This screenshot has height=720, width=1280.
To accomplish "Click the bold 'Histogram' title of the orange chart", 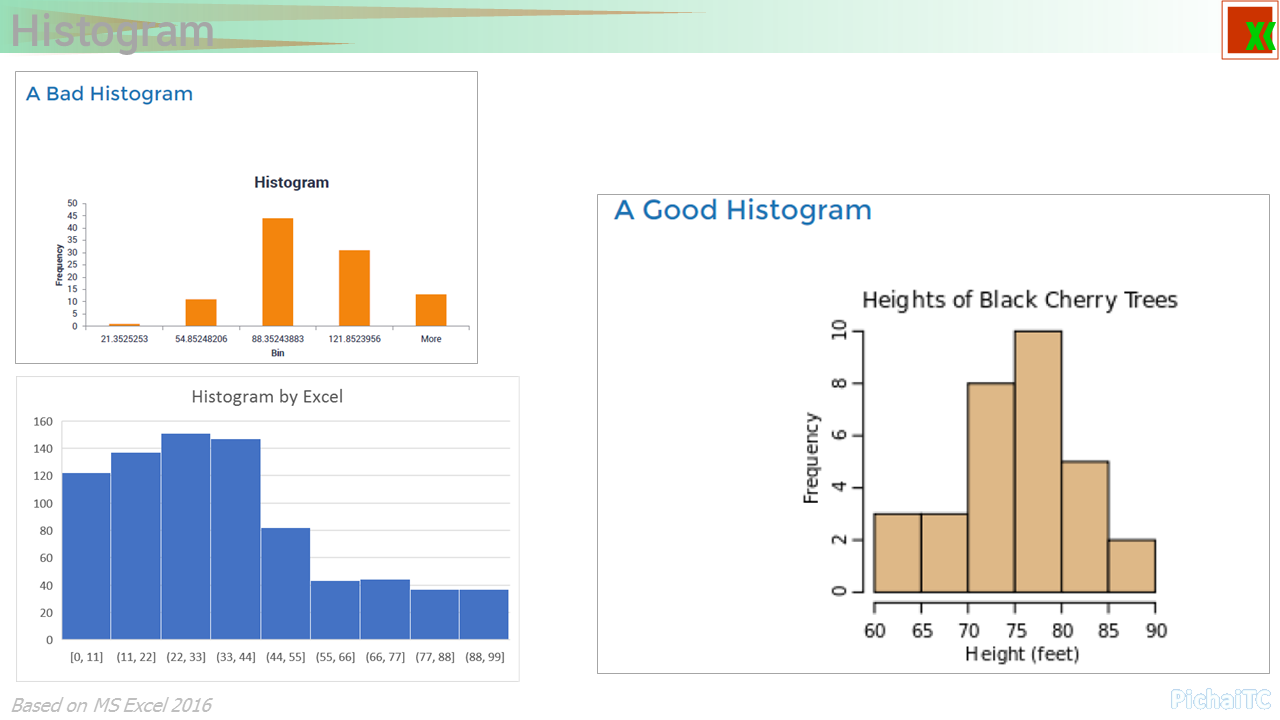I will (x=291, y=183).
